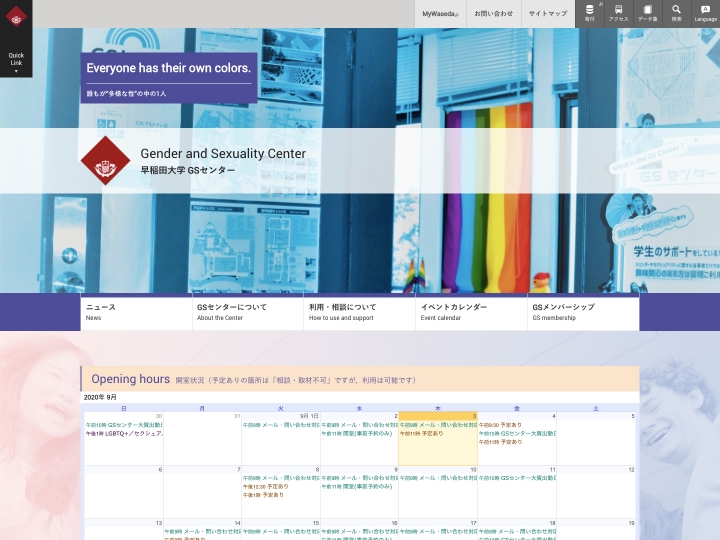Open the サイトマップ link

click(x=548, y=14)
